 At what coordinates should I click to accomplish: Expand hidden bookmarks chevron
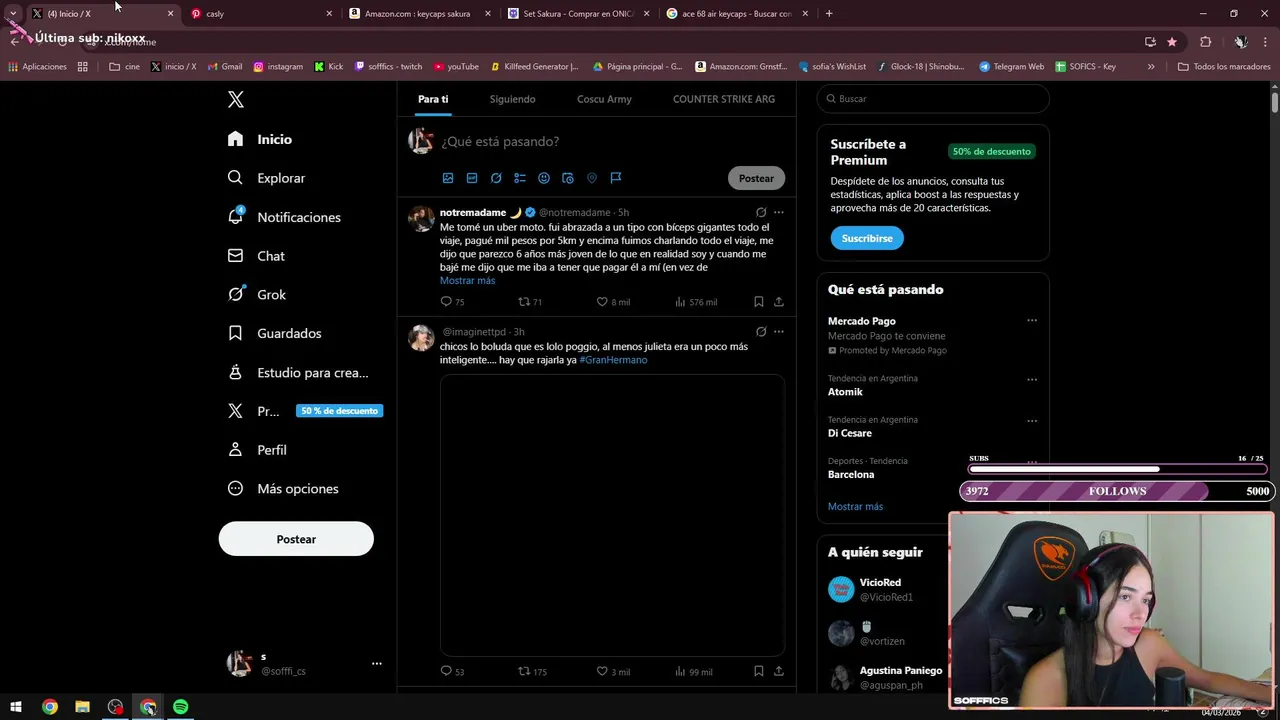pos(1151,67)
